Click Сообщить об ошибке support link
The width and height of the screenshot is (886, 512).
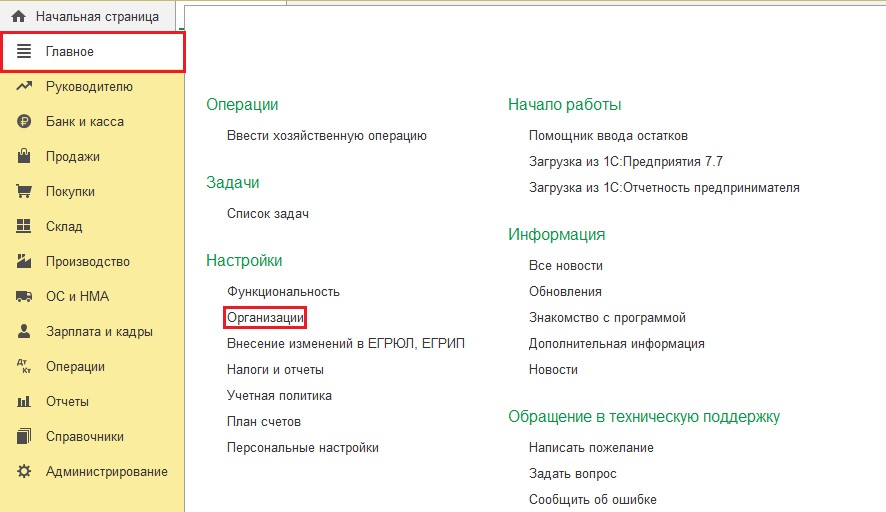(x=592, y=500)
